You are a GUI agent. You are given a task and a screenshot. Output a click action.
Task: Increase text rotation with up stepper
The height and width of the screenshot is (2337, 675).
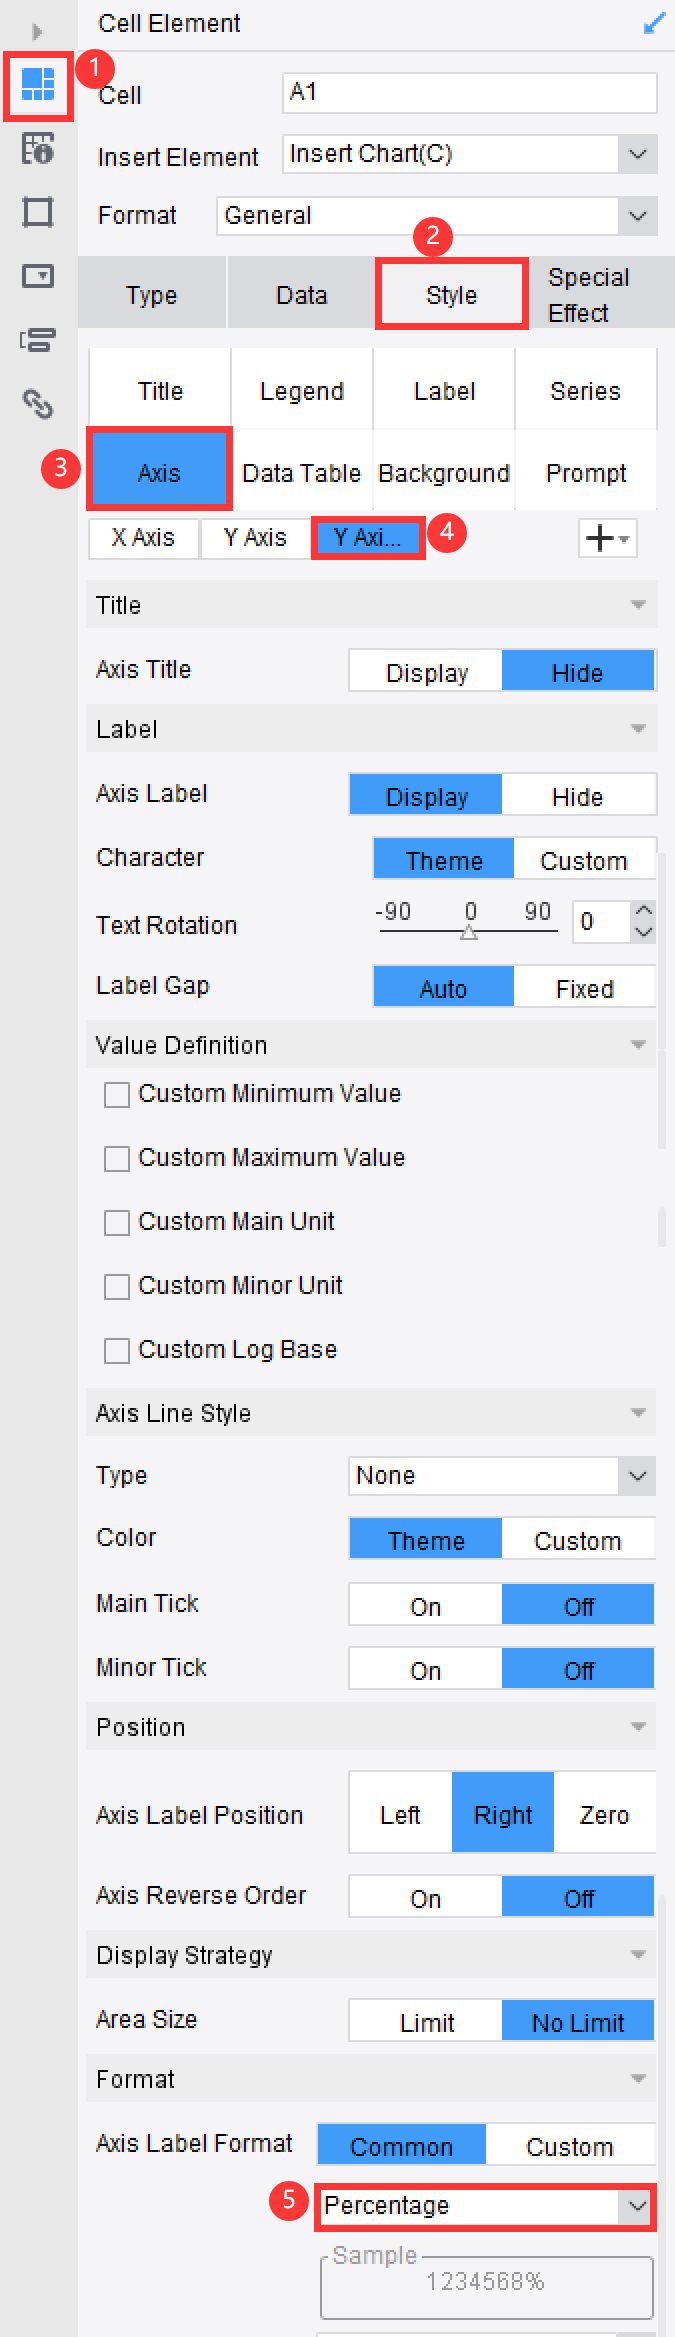[644, 910]
